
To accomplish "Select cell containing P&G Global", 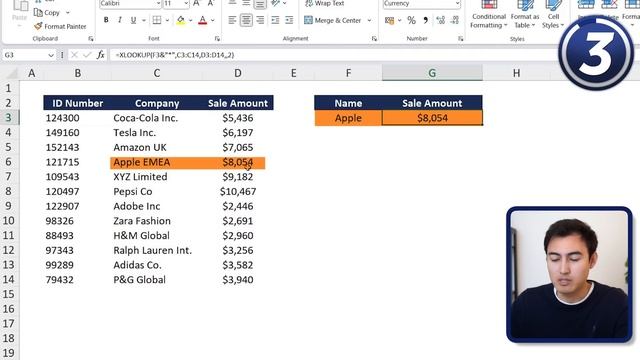I will 157,280.
